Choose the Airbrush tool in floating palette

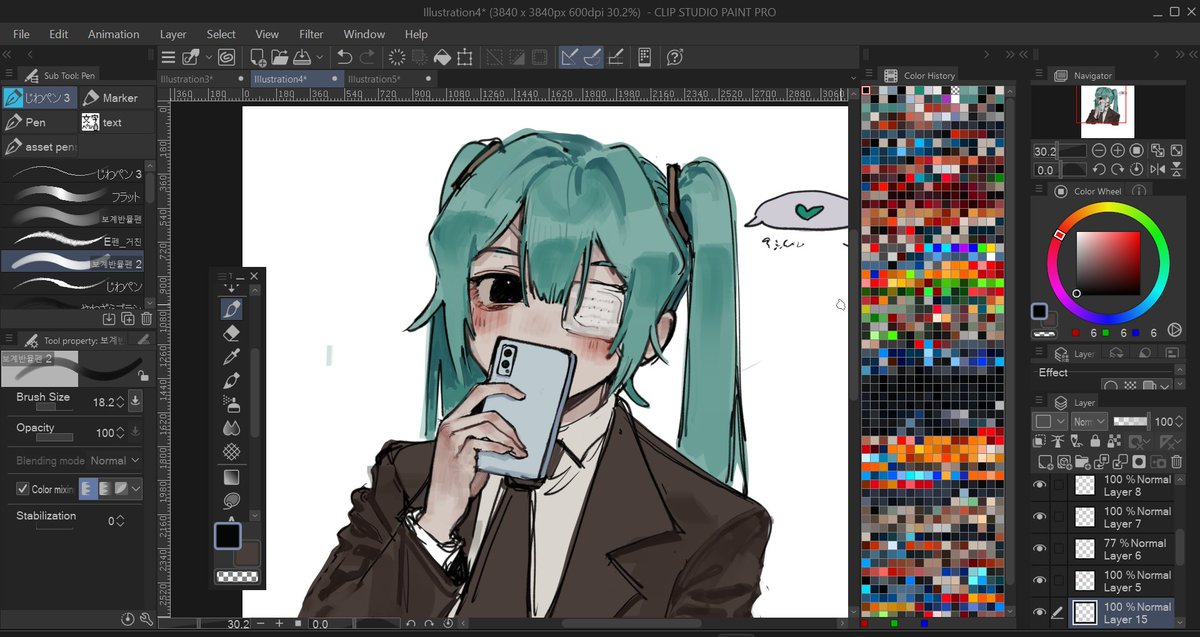click(x=232, y=405)
